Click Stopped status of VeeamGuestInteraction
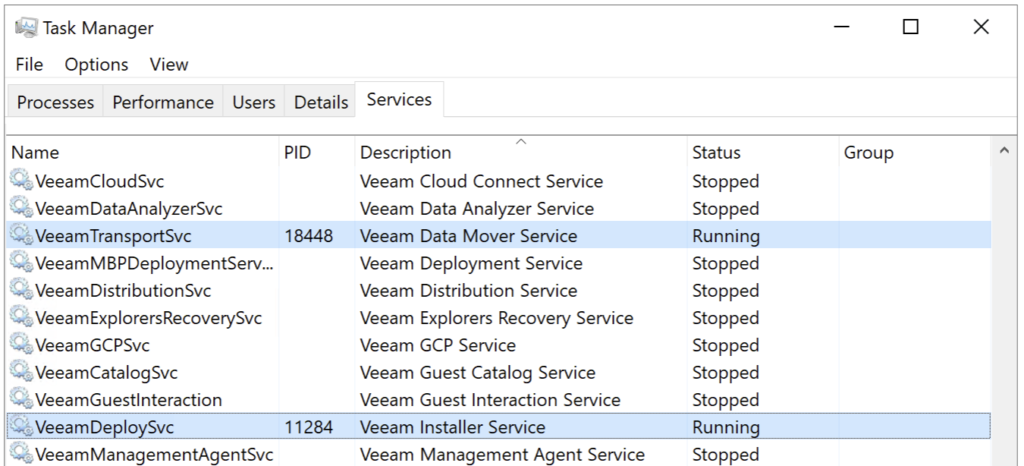The image size is (1024, 466). pos(726,400)
